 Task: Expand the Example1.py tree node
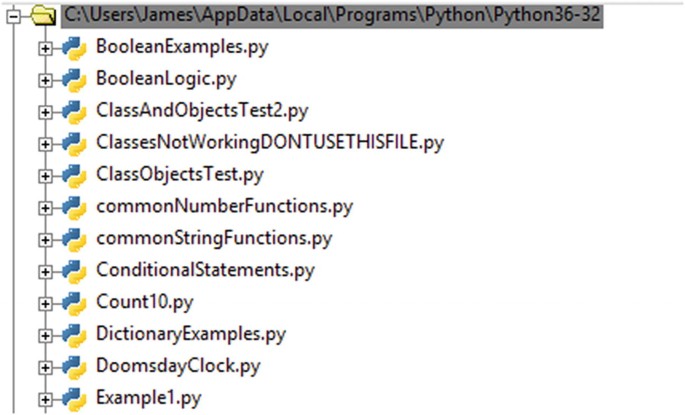pyautogui.click(x=44, y=400)
